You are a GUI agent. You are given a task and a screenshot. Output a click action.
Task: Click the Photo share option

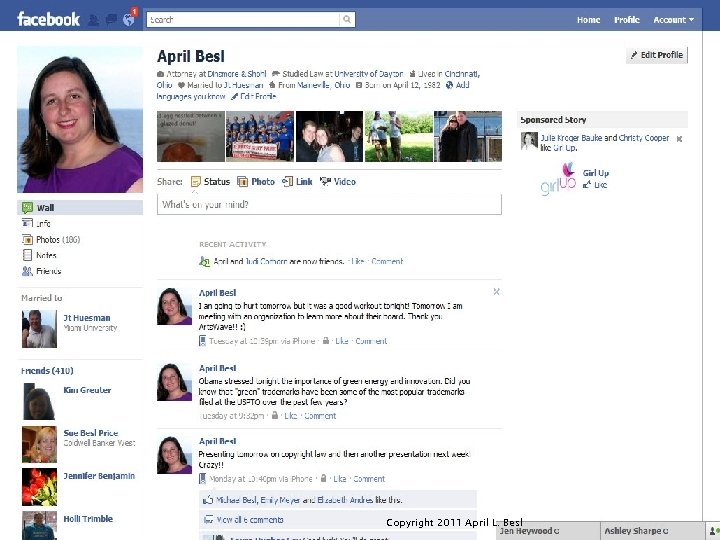tap(256, 181)
